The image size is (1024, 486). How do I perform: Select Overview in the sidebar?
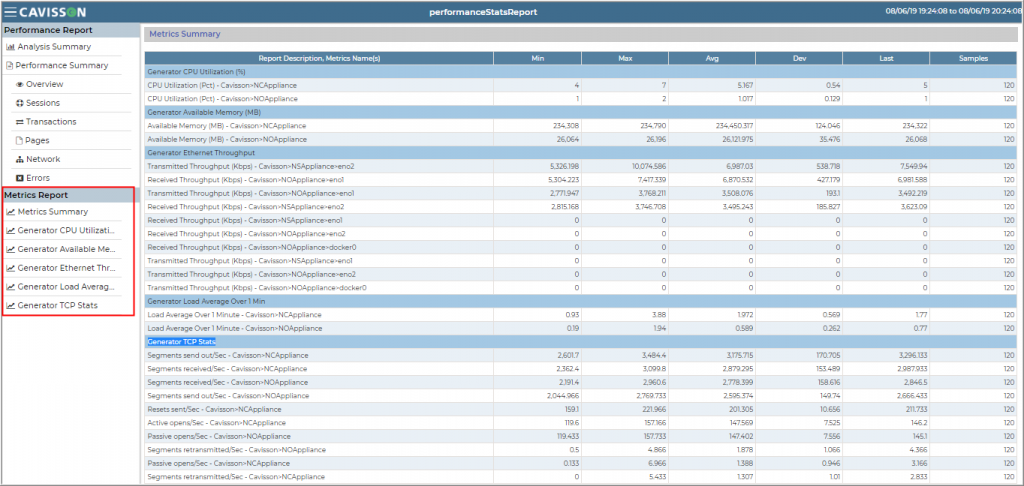(44, 84)
